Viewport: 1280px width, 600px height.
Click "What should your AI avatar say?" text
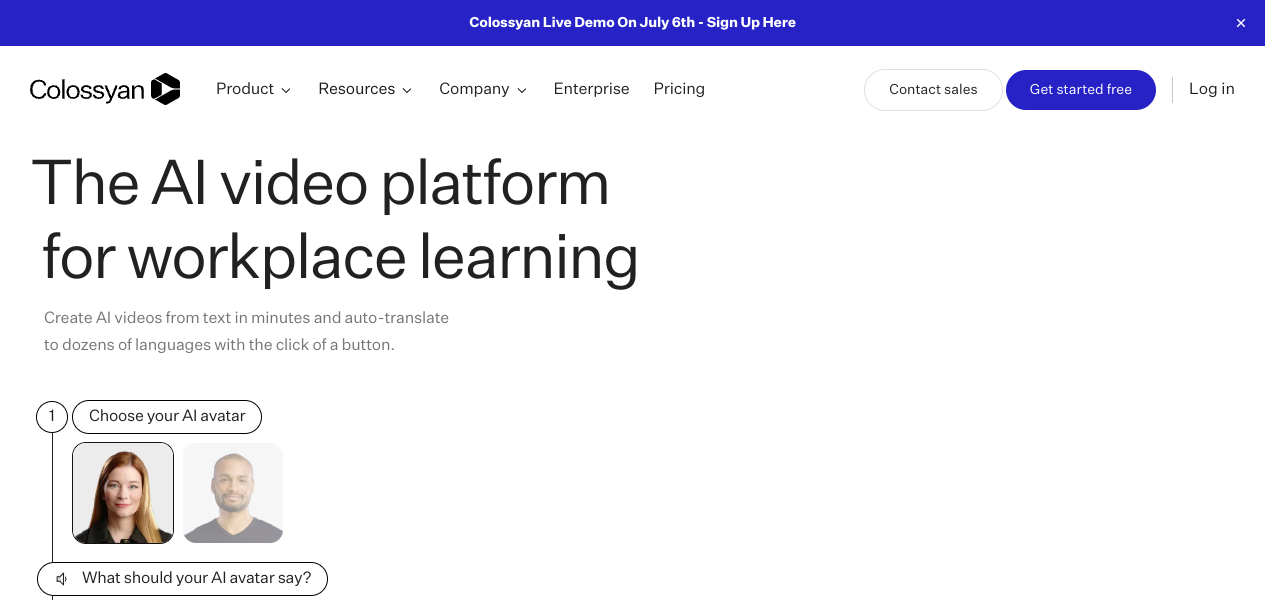coord(196,578)
